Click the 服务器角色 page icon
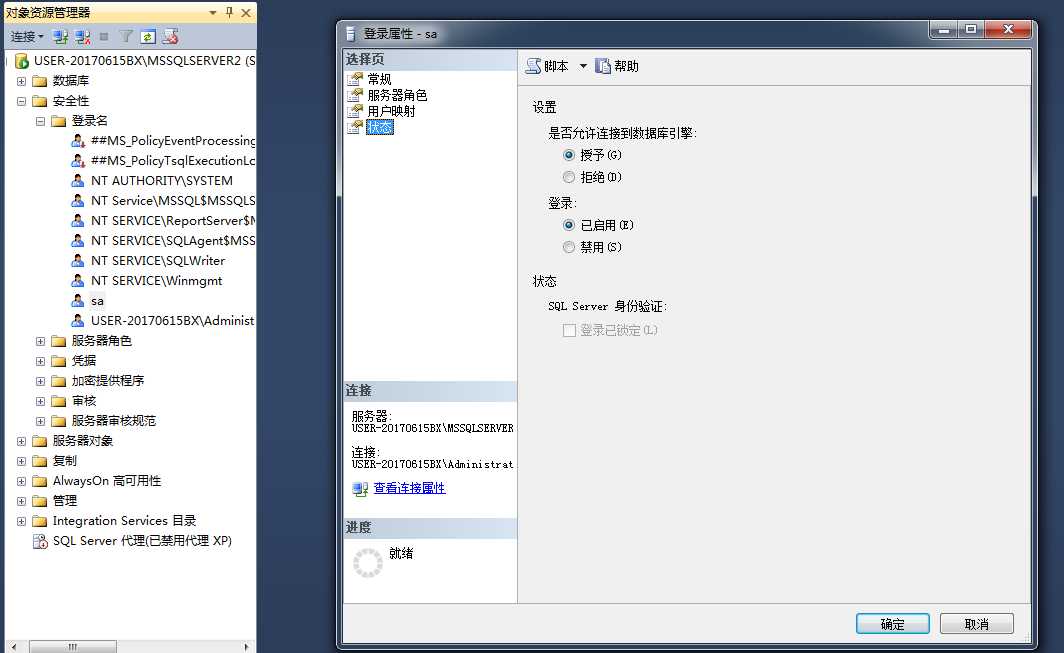1064x653 pixels. (x=355, y=95)
